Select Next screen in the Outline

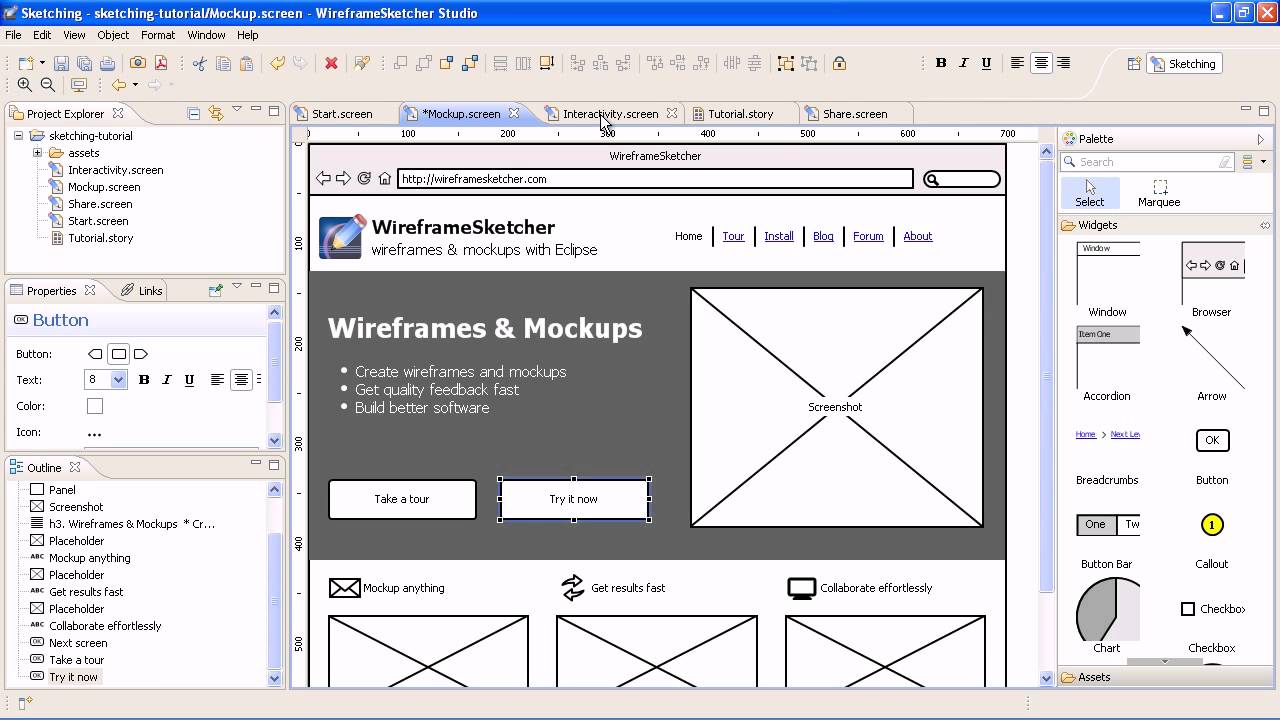(78, 643)
